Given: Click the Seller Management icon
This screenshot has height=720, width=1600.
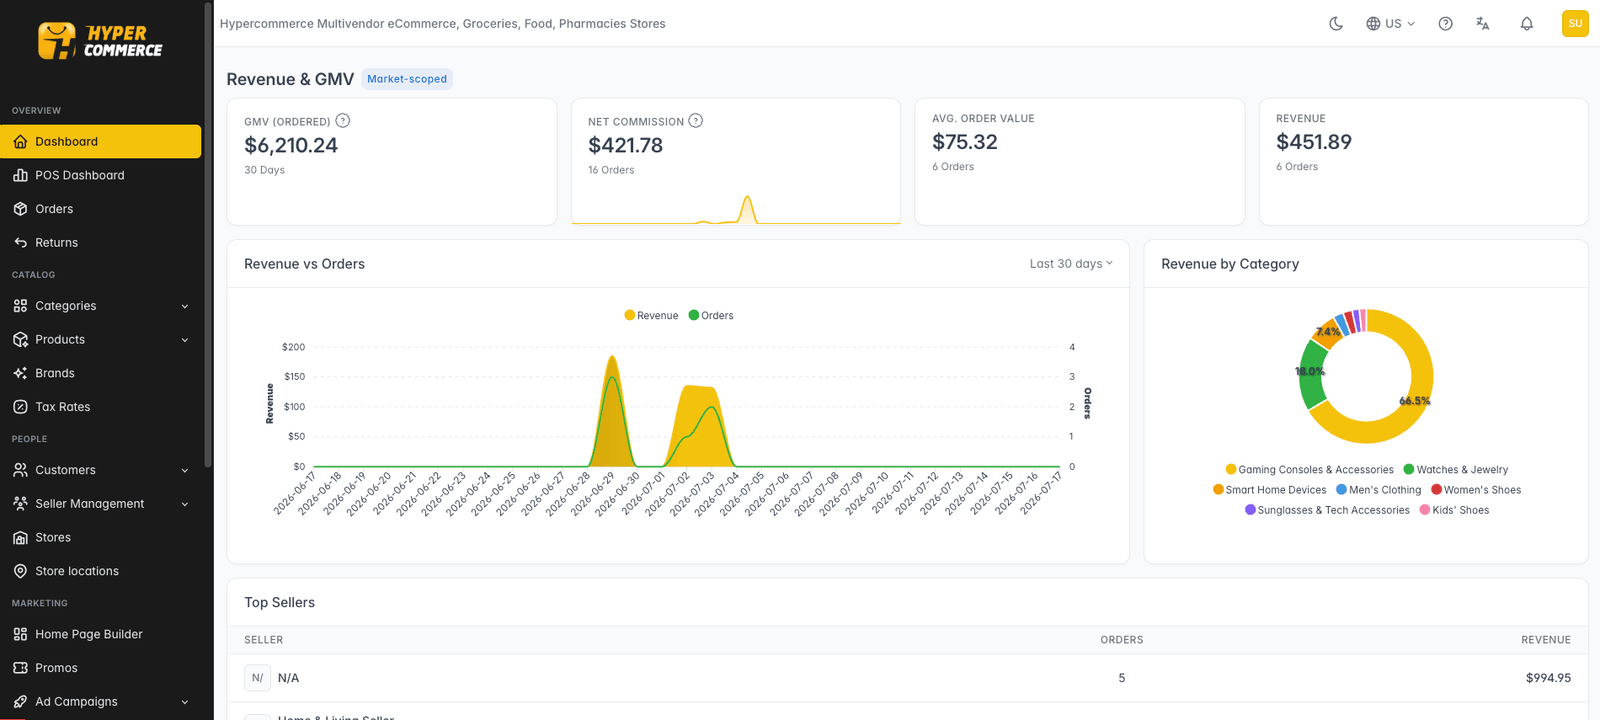Looking at the screenshot, I should pyautogui.click(x=20, y=504).
